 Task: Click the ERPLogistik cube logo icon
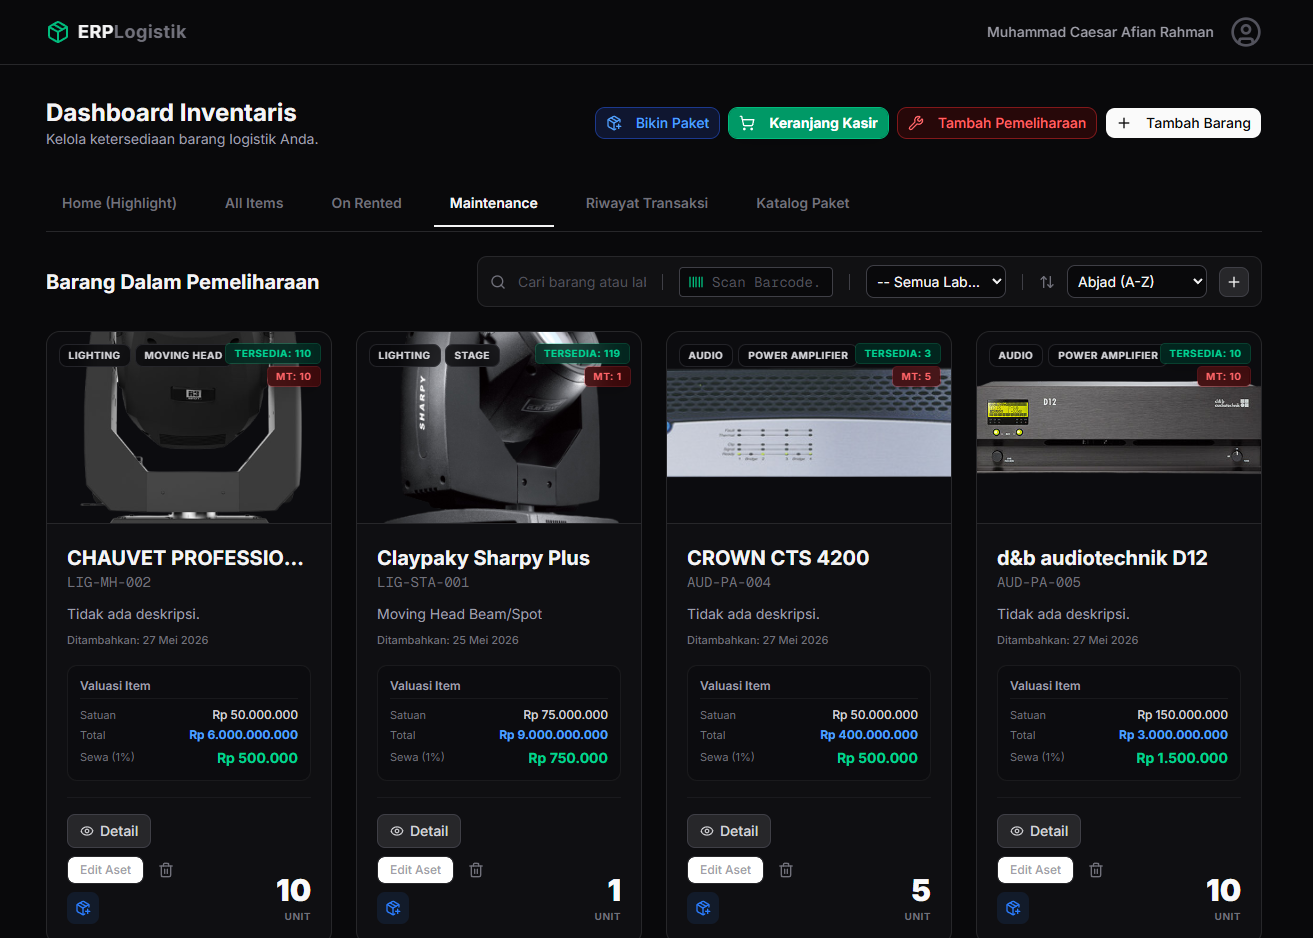point(58,32)
